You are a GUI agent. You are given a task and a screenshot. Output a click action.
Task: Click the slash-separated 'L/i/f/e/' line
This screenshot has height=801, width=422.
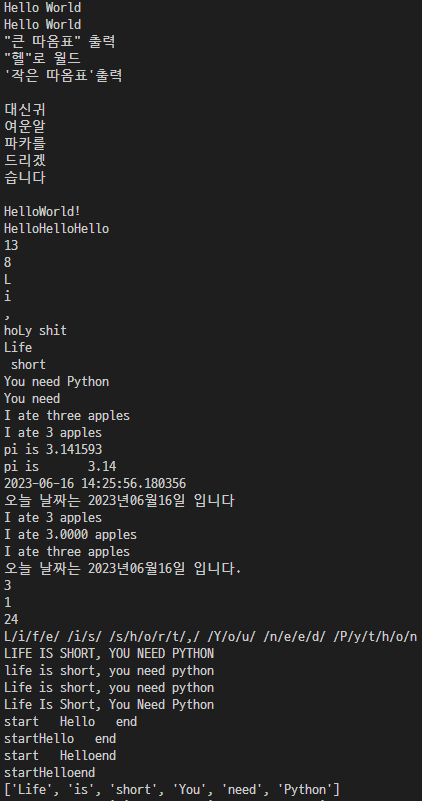210,637
